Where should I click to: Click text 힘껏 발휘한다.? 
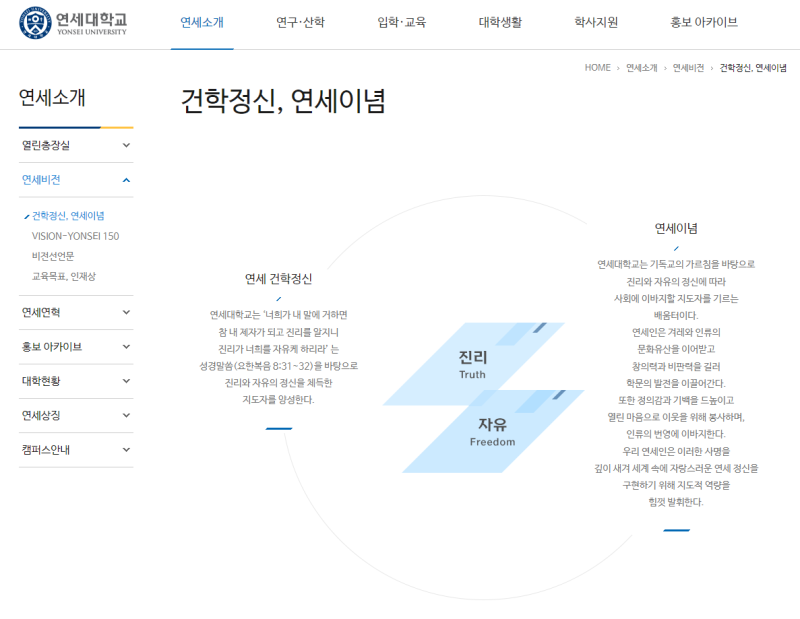(676, 502)
